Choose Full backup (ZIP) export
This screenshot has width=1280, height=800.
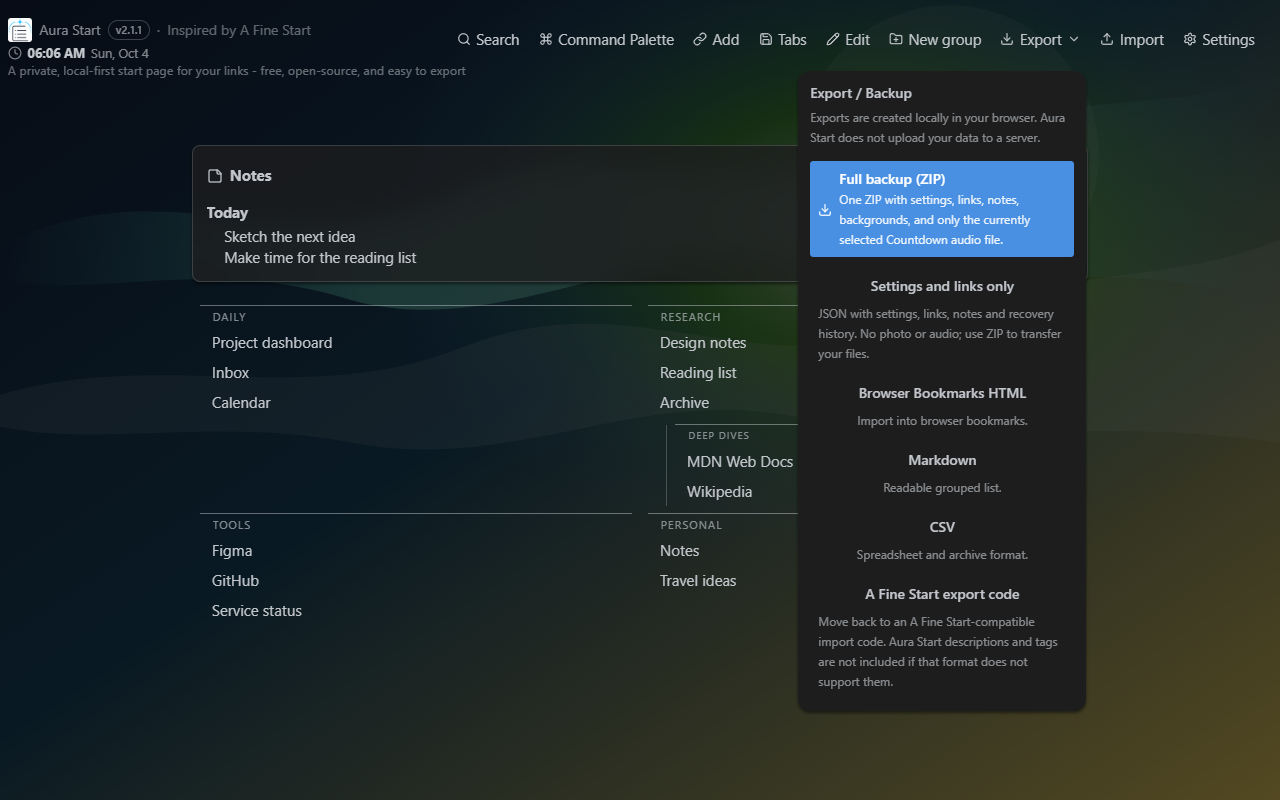[942, 209]
